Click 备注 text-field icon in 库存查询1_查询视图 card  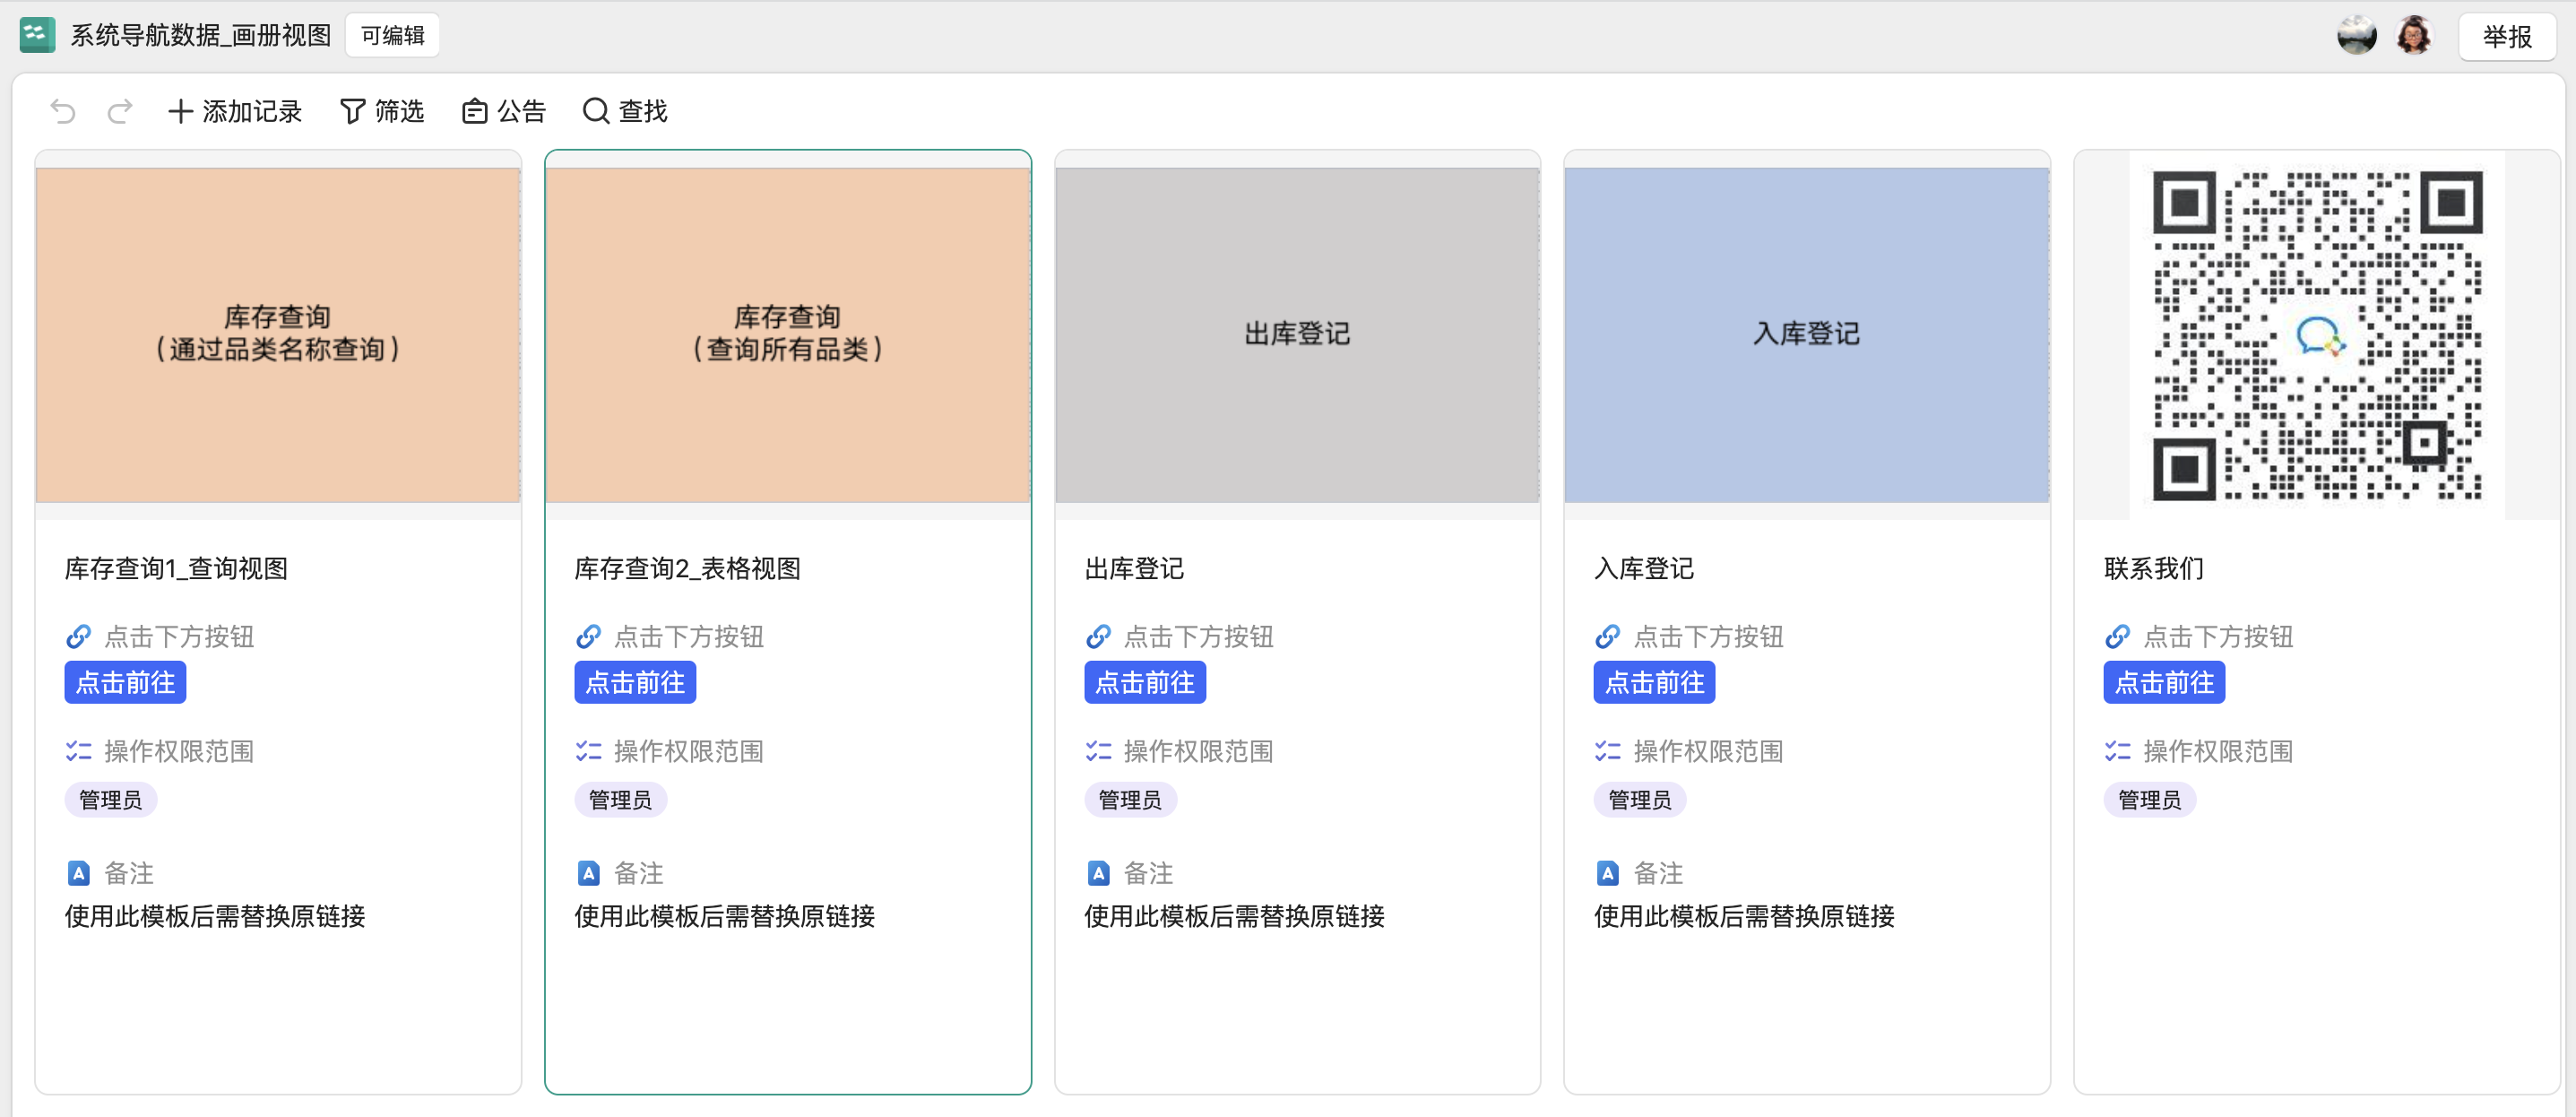79,873
